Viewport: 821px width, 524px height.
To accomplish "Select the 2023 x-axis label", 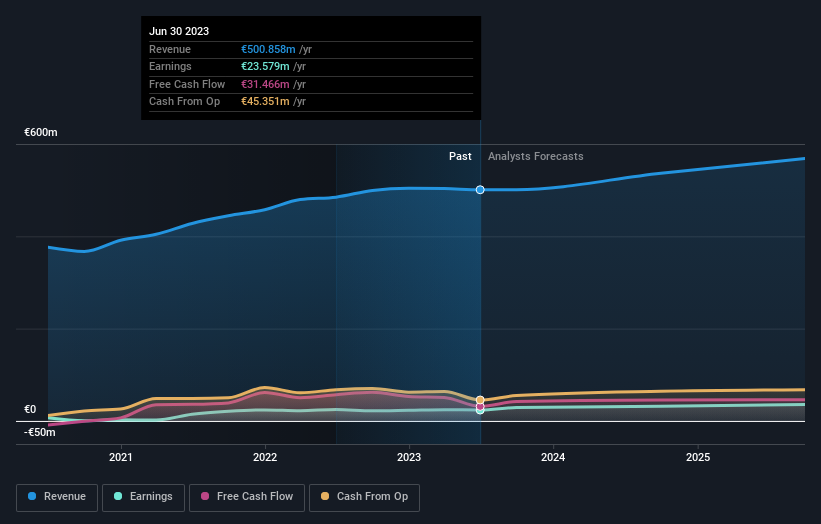I will pyautogui.click(x=409, y=457).
